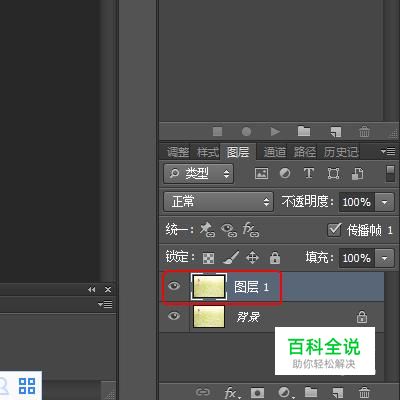Stop the action recording

(218, 132)
